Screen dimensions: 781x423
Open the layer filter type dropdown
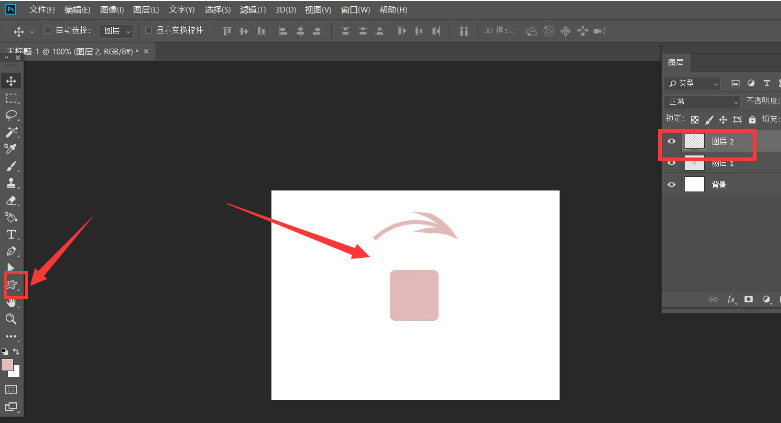pyautogui.click(x=693, y=83)
